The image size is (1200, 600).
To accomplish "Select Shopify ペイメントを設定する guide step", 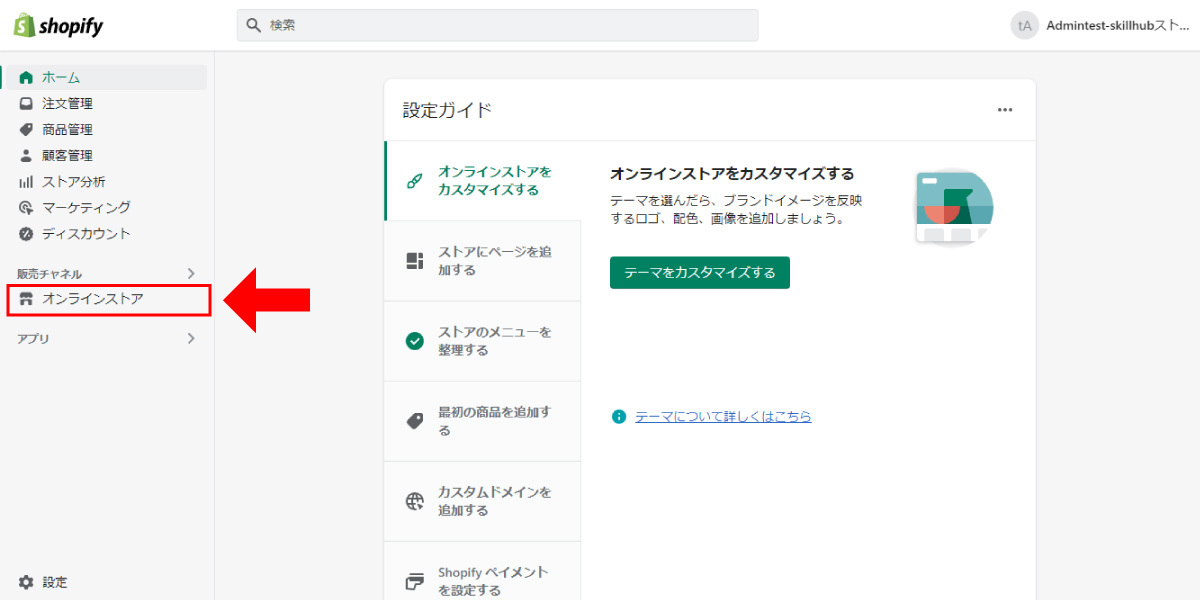I will [x=483, y=571].
